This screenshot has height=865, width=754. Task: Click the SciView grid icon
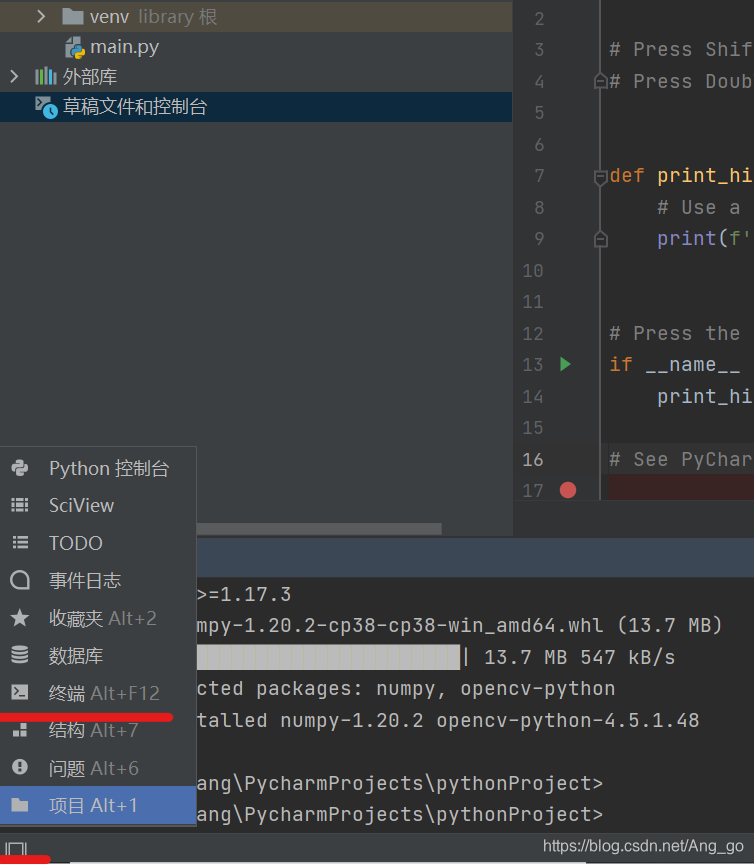[x=20, y=505]
